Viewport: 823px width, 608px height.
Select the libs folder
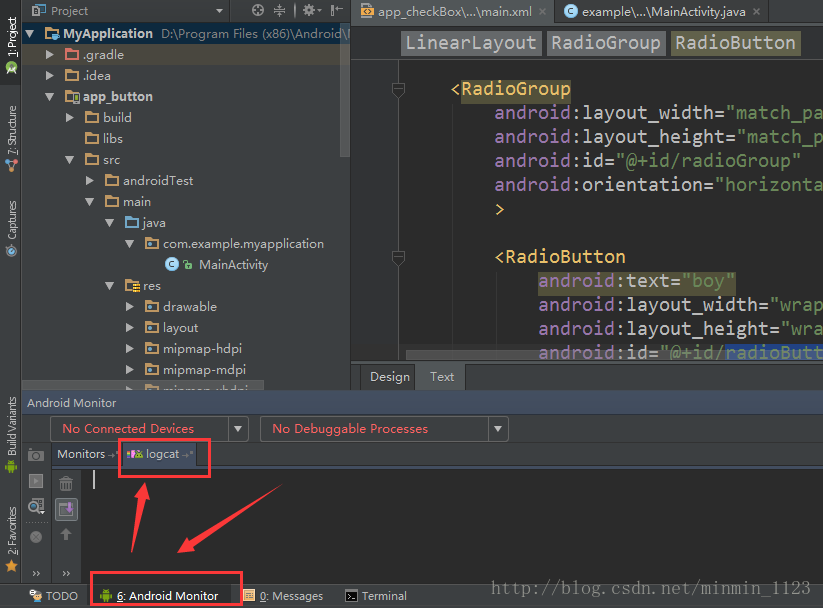(104, 139)
